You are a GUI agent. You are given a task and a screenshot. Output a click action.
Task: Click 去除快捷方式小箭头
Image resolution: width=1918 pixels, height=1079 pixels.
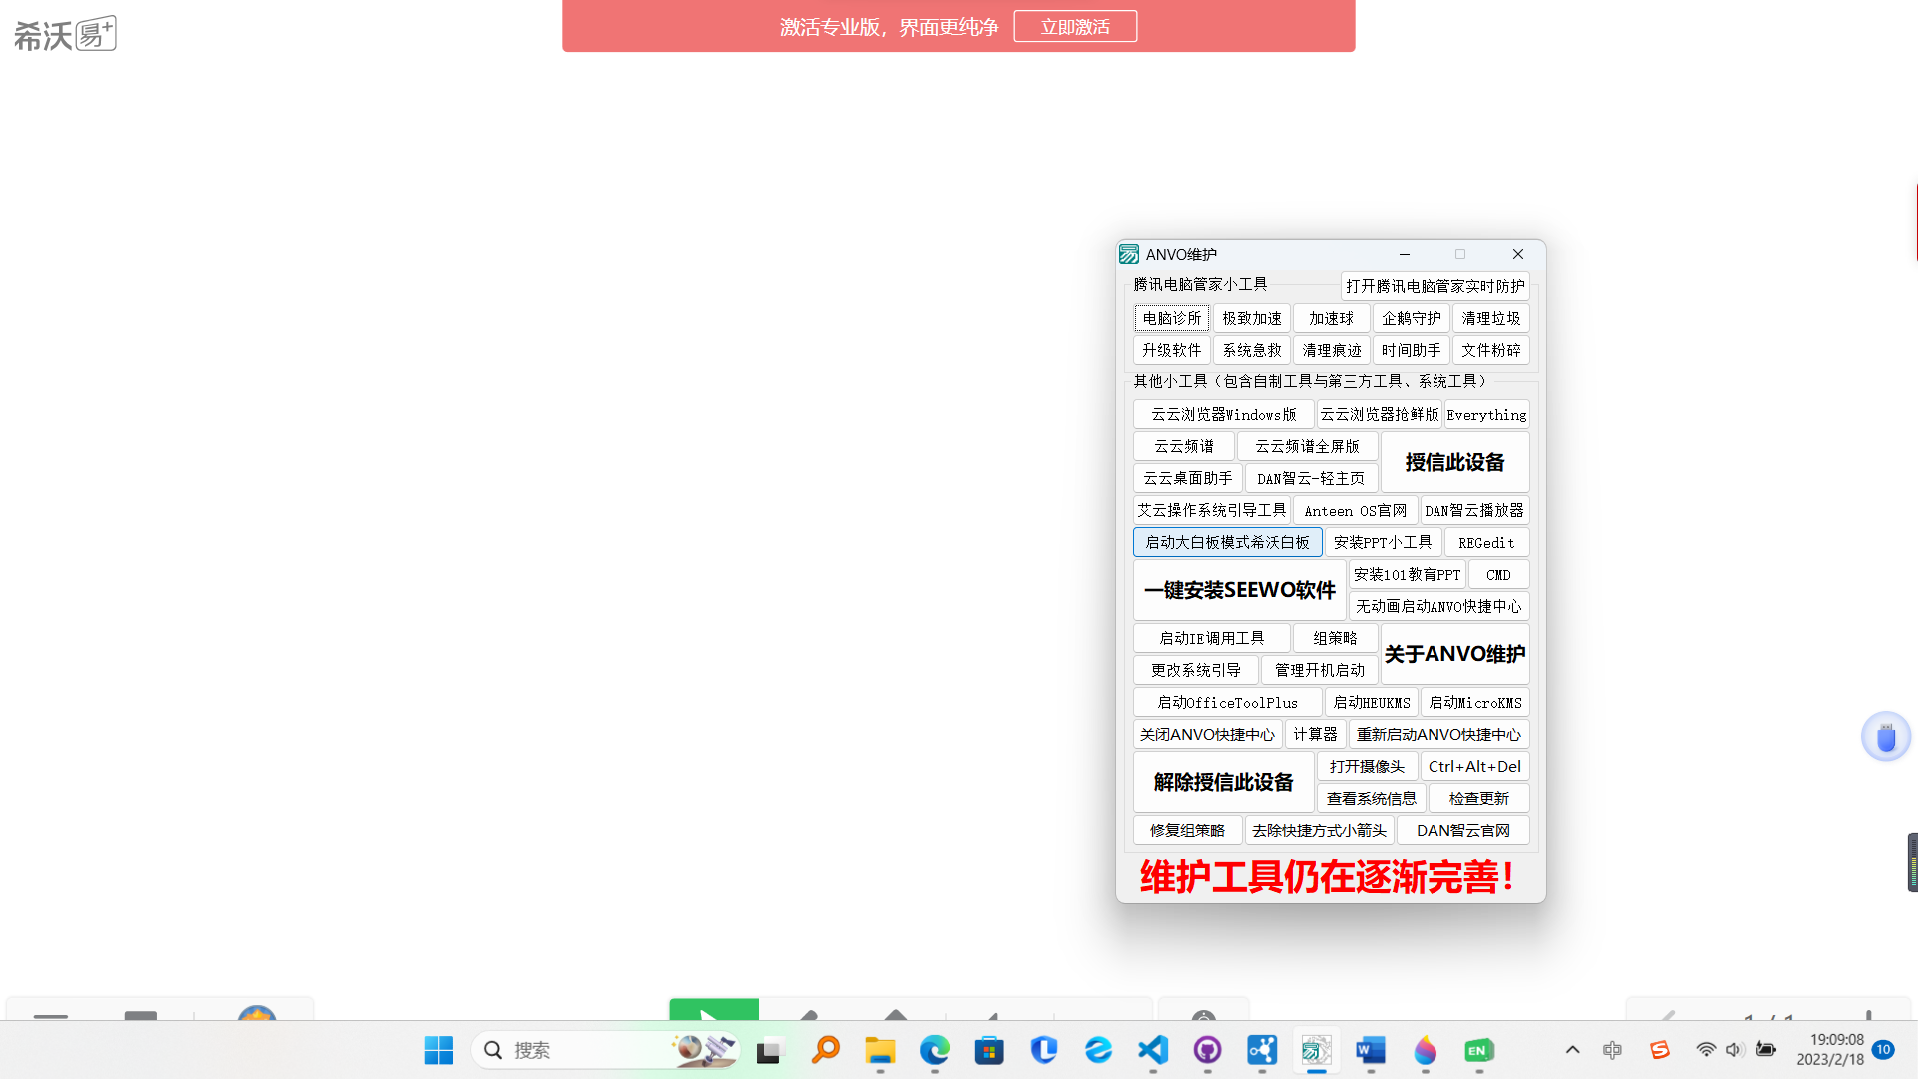pyautogui.click(x=1320, y=830)
